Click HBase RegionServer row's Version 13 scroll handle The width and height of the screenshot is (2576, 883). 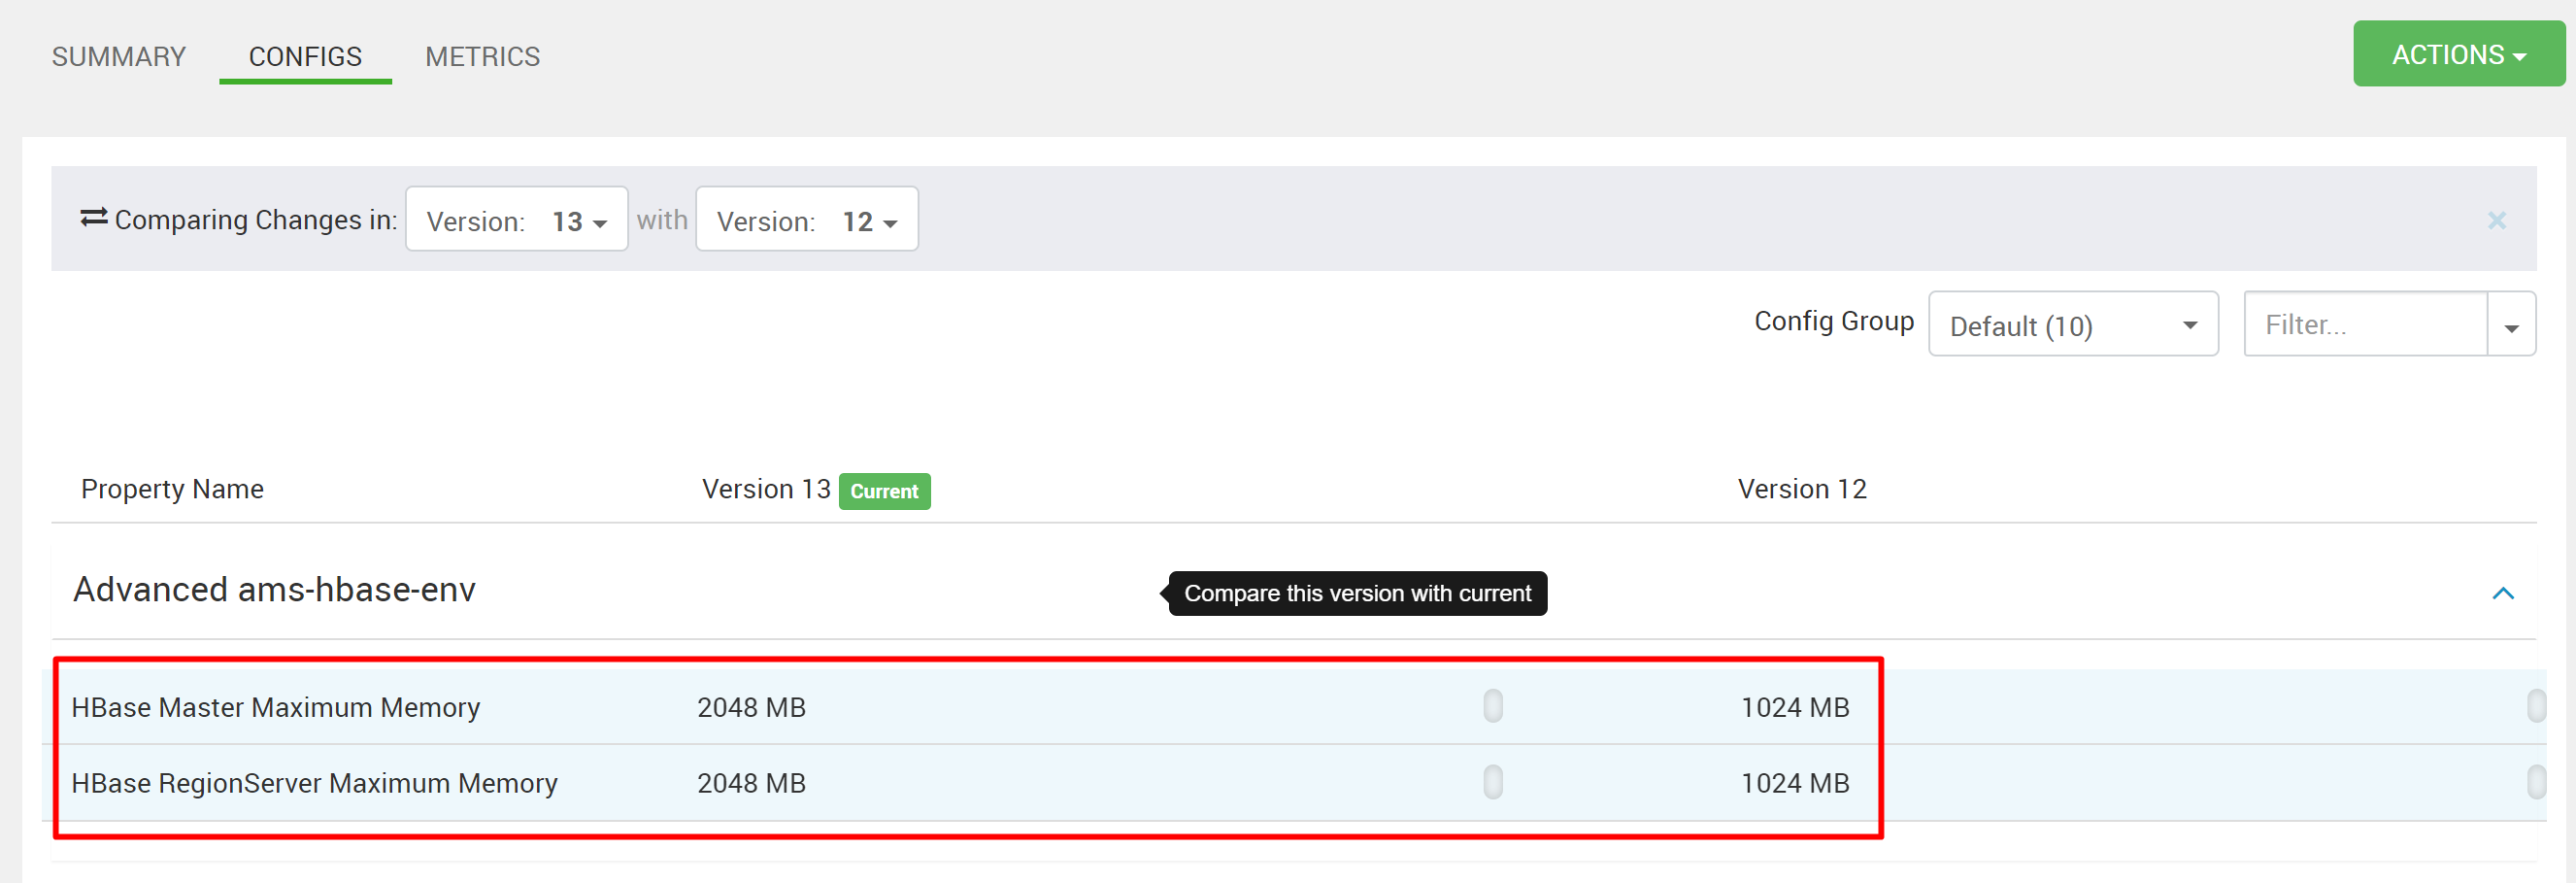coord(1492,782)
